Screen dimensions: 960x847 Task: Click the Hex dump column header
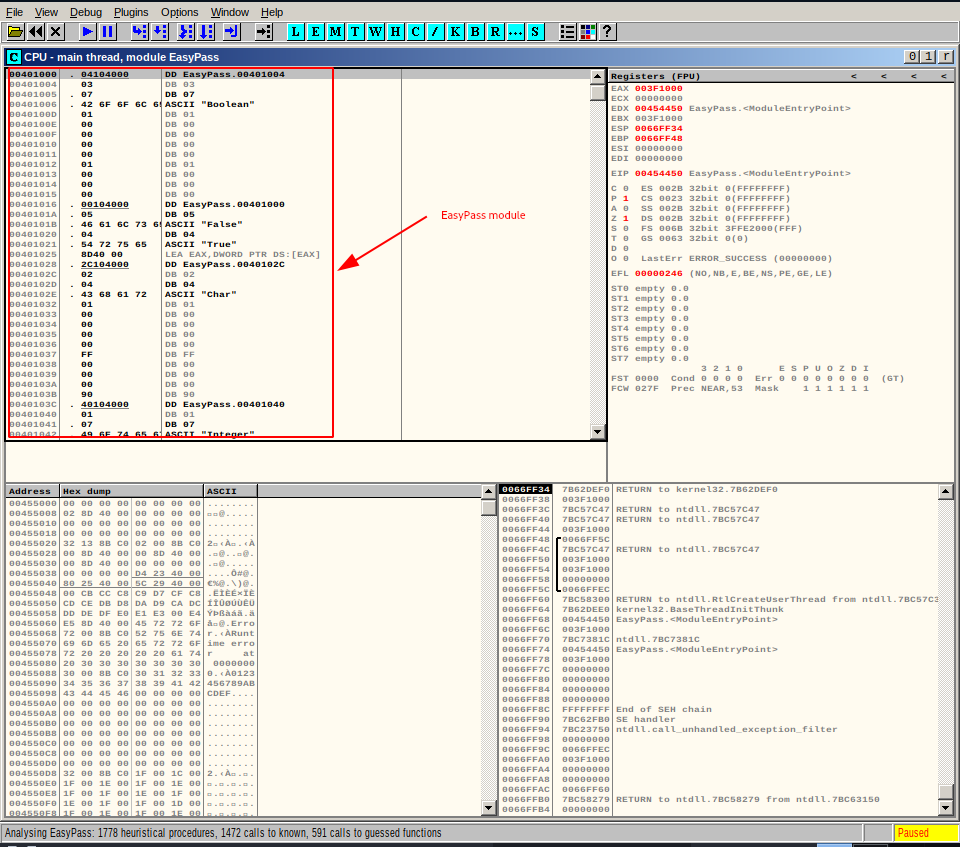(130, 491)
